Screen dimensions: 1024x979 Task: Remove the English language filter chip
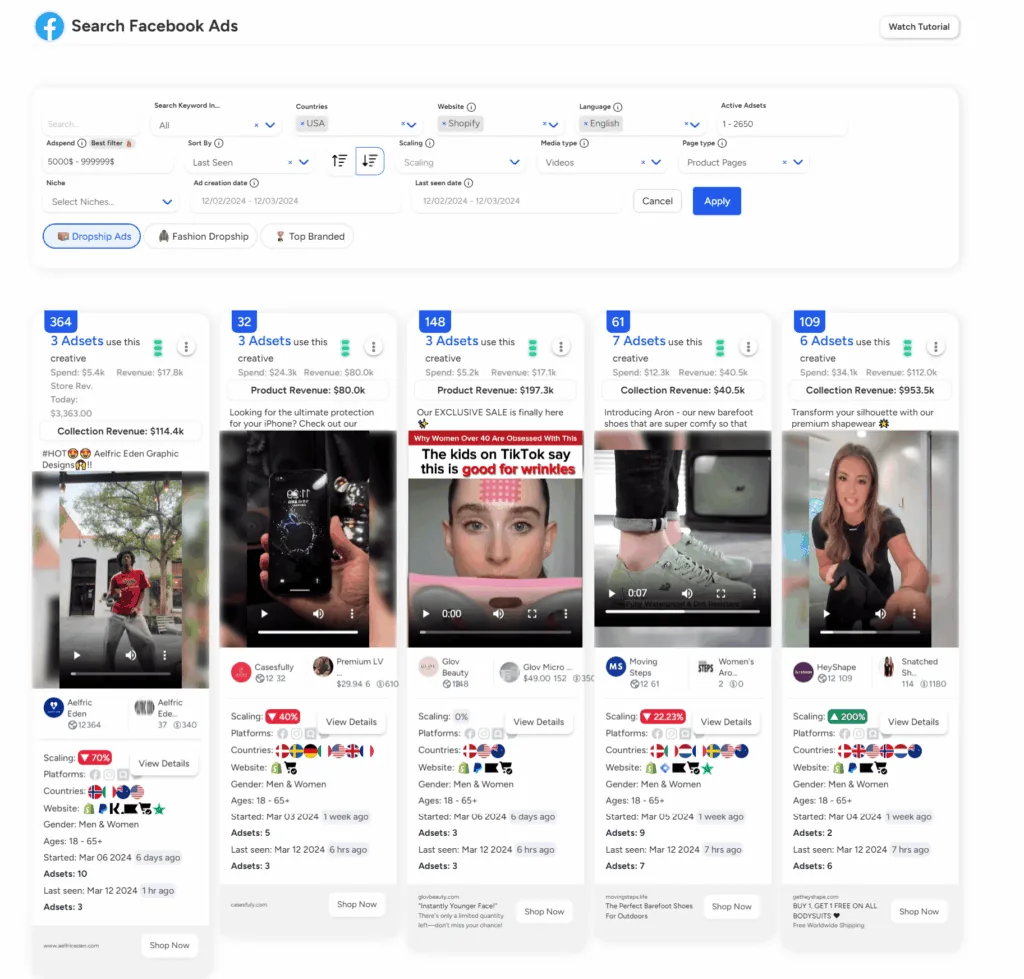click(586, 124)
